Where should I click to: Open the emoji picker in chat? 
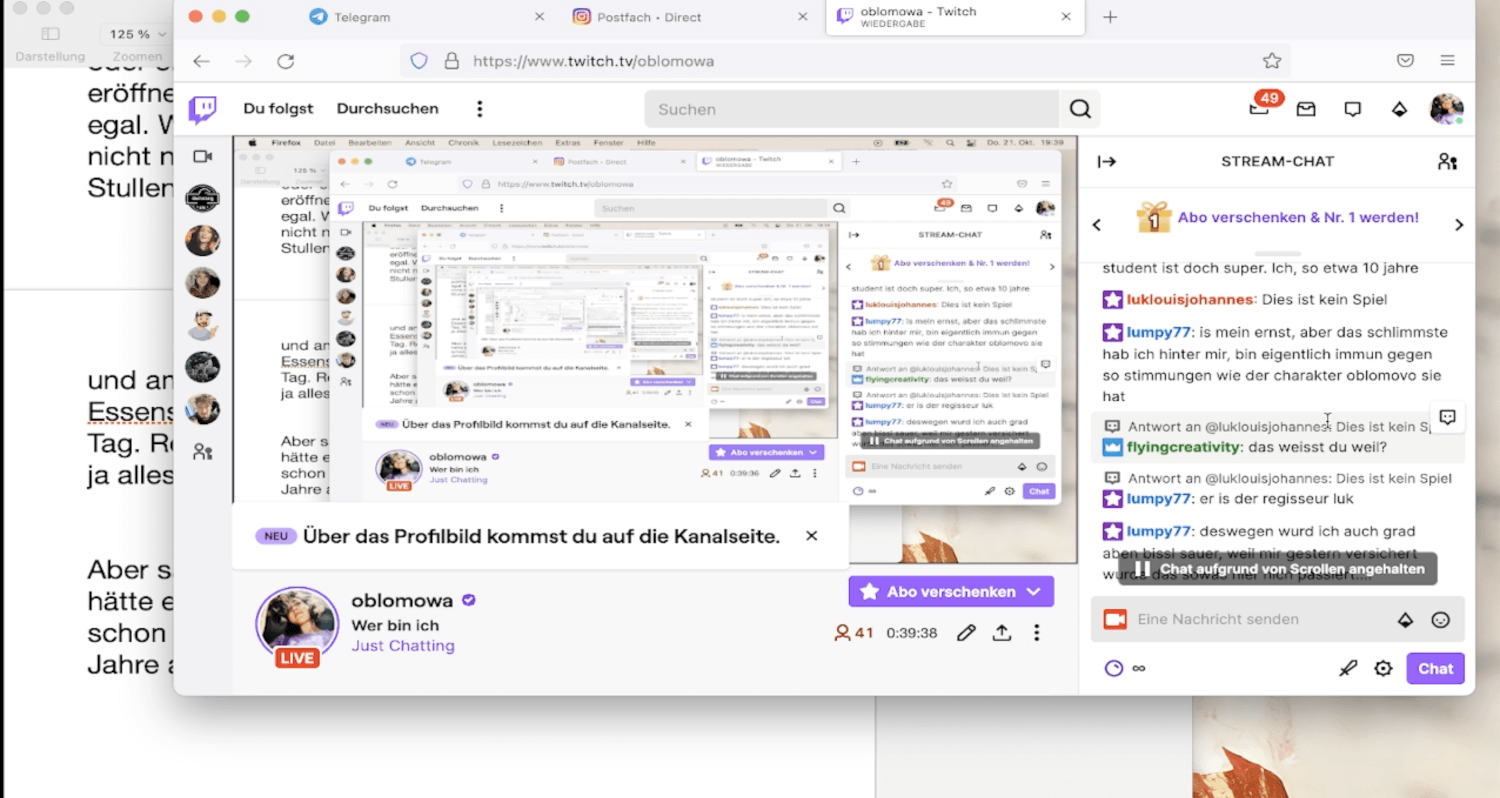tap(1440, 620)
